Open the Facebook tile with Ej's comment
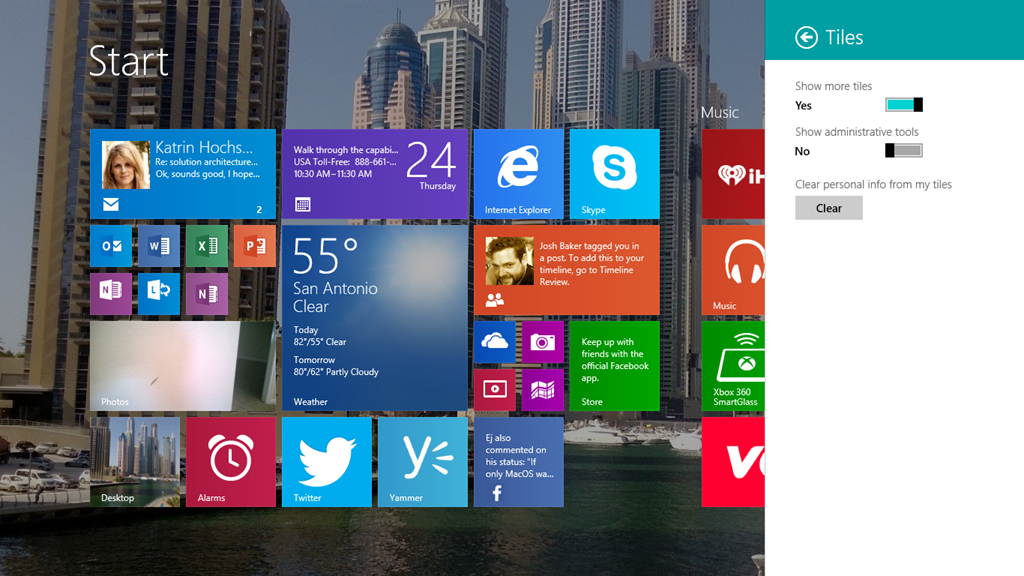 [x=519, y=462]
